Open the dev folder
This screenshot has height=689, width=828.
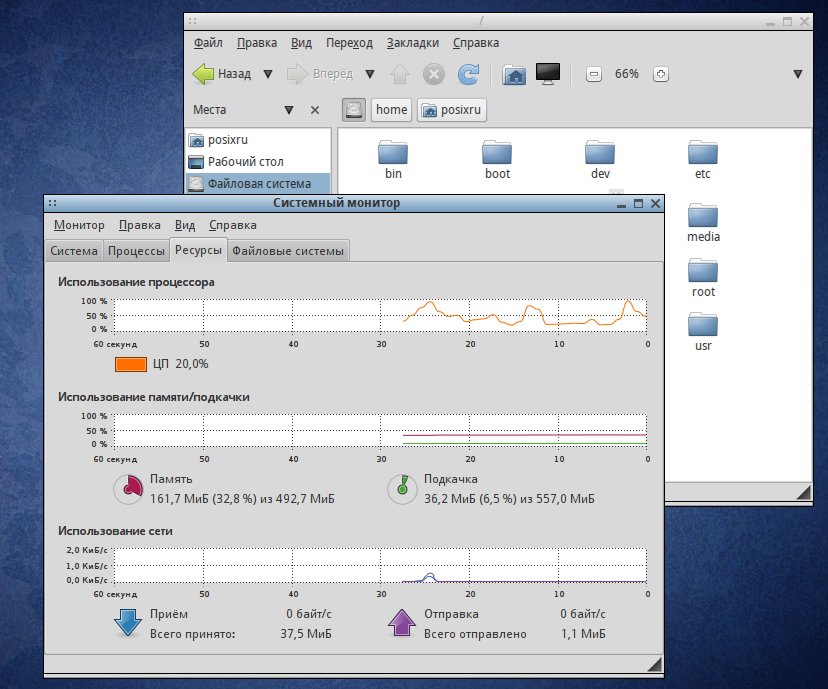click(x=600, y=160)
